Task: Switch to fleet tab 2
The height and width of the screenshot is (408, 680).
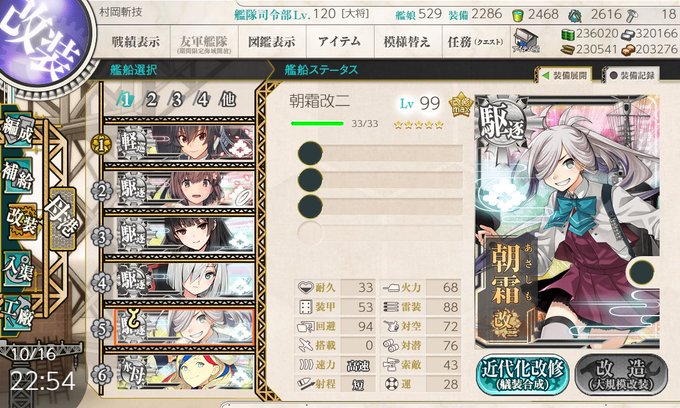Action: tap(151, 100)
